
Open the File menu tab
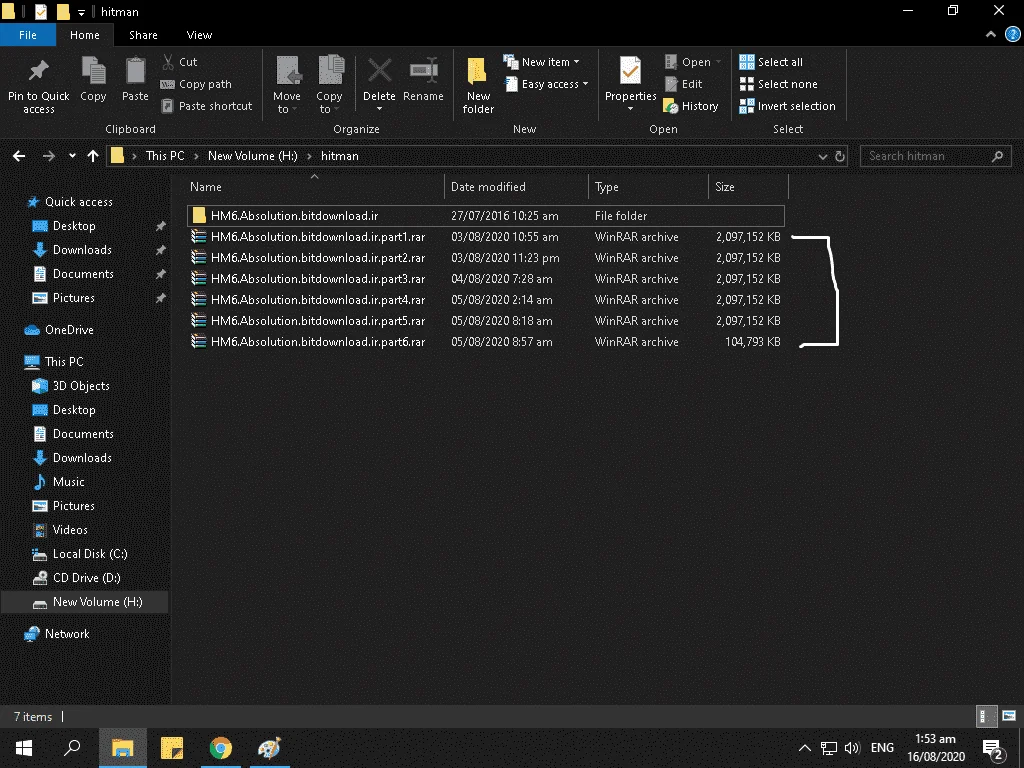(27, 35)
